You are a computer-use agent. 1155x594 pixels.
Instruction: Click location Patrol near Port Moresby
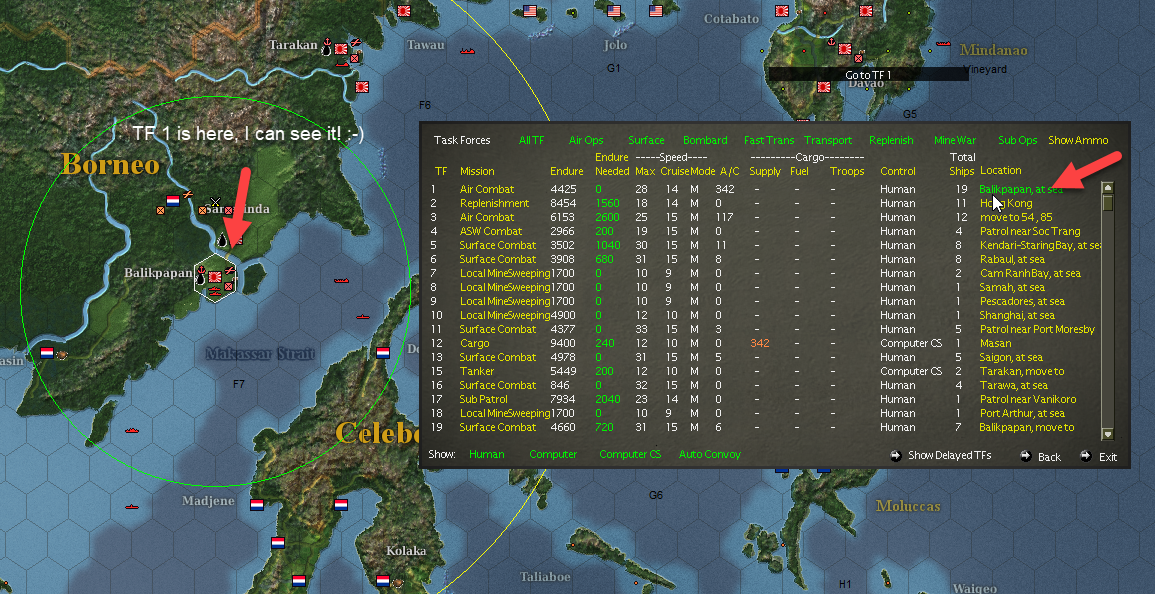pyautogui.click(x=1037, y=329)
